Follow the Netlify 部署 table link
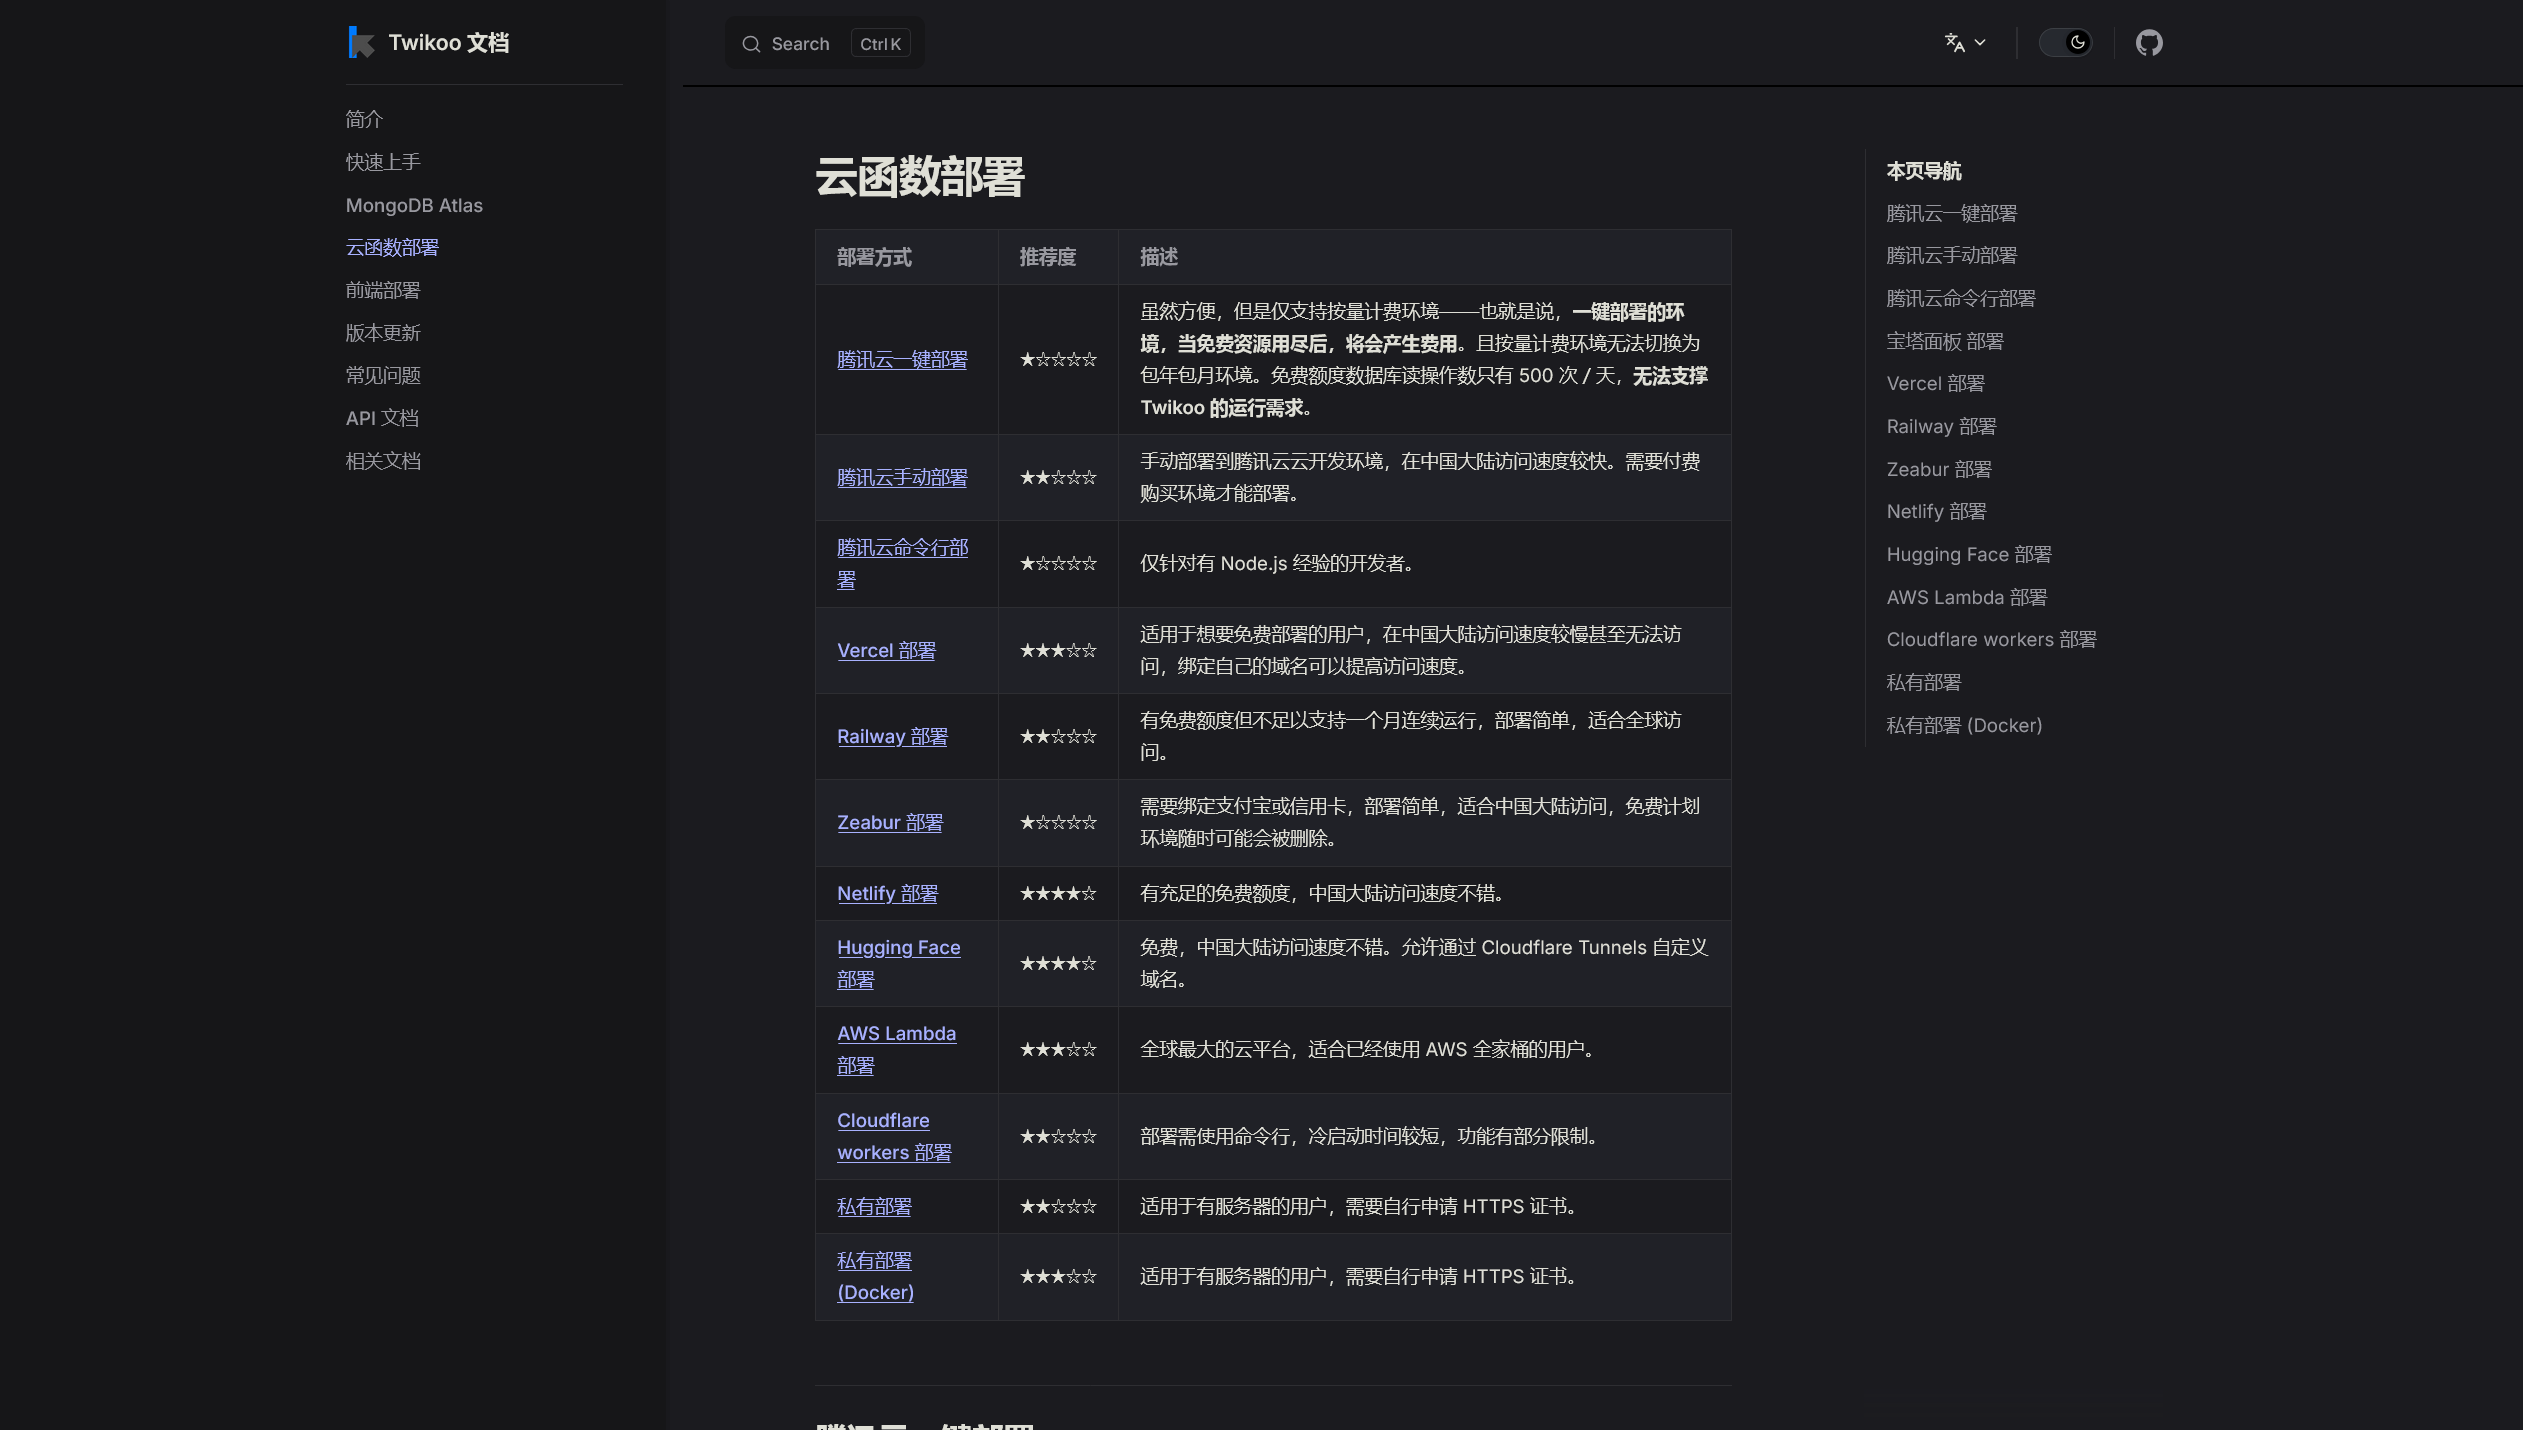 pos(887,894)
